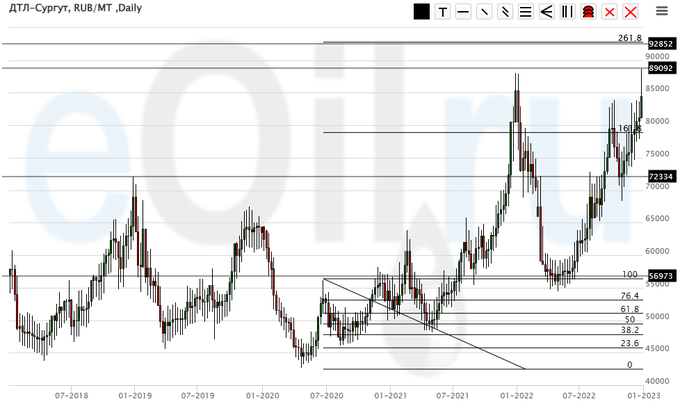Screen dimensions: 680x406
Task: Select the line with arrow tool
Action: (x=505, y=12)
